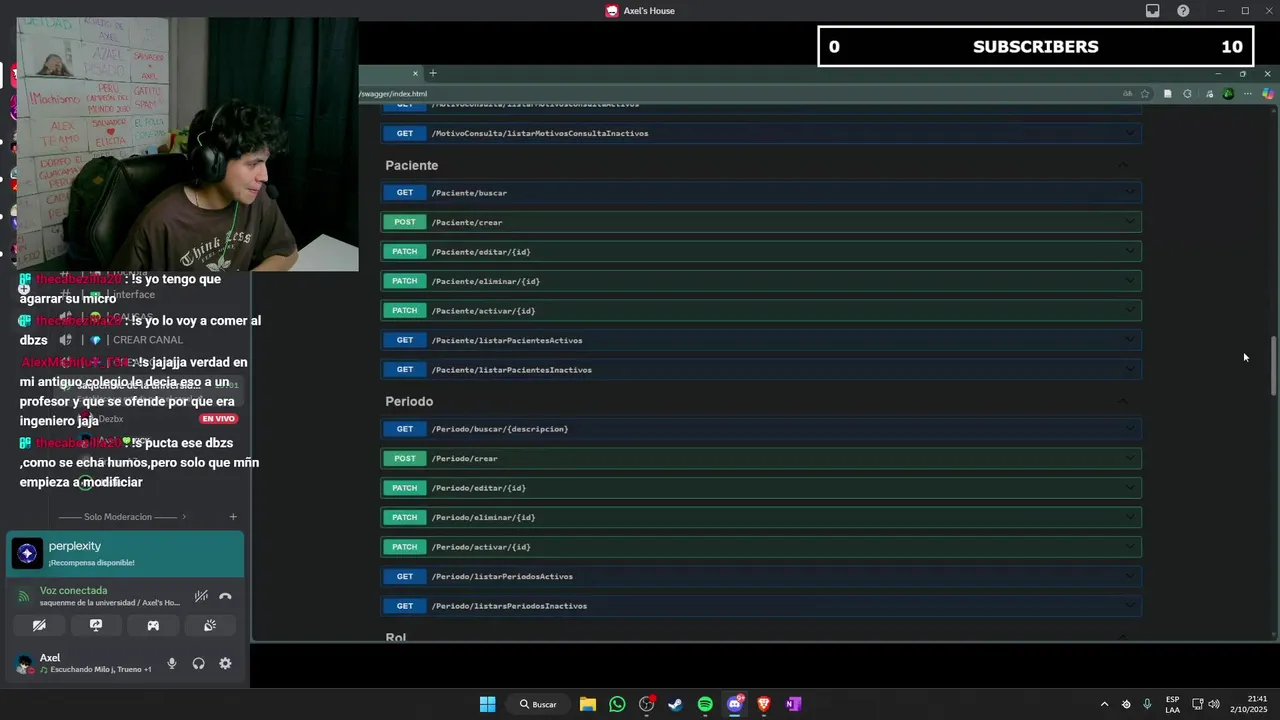This screenshot has width=1280, height=720.
Task: Bookmark this page with the star icon
Action: point(1145,94)
